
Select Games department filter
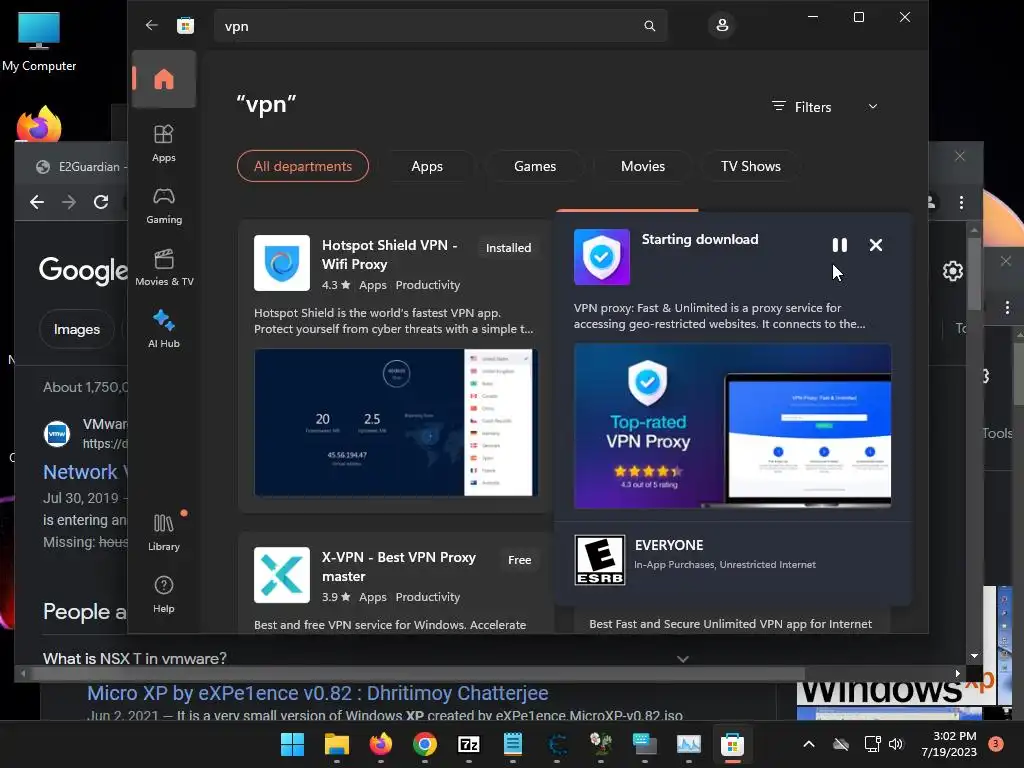coord(535,166)
